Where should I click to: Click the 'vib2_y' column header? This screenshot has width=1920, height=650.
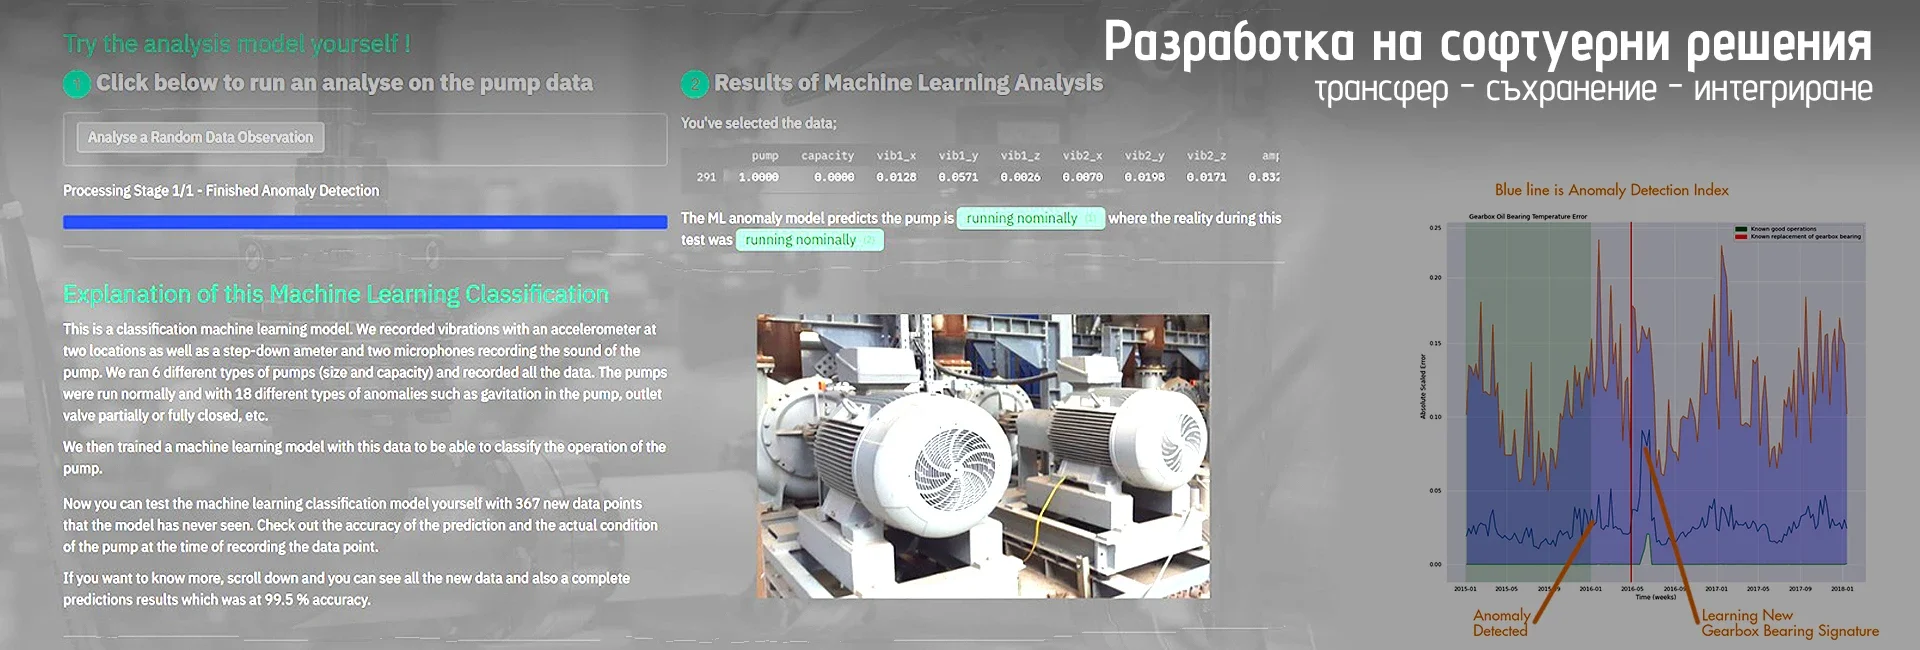click(x=1144, y=156)
